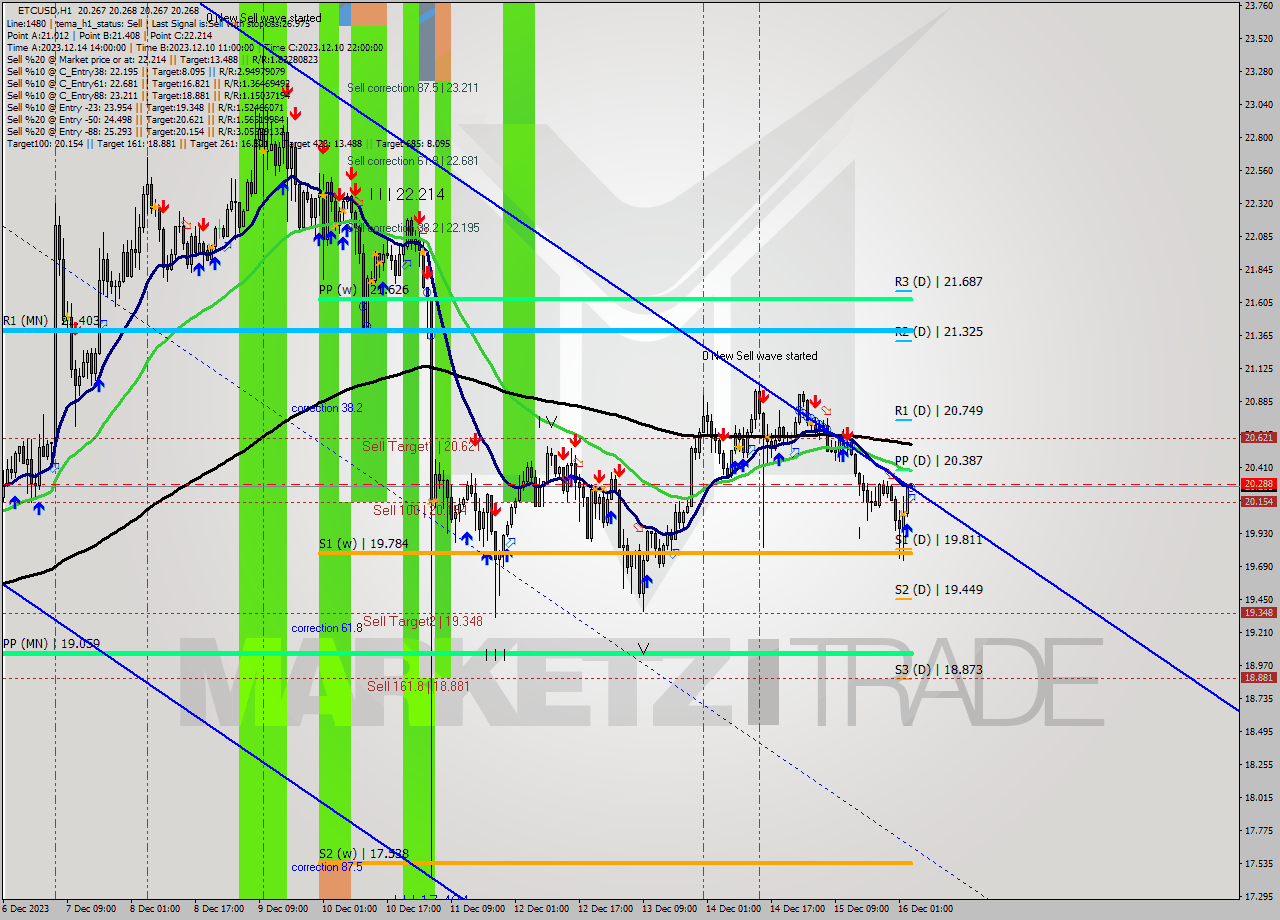
Task: Select the 'S1 (D) | 19.811' label
Action: pos(938,539)
